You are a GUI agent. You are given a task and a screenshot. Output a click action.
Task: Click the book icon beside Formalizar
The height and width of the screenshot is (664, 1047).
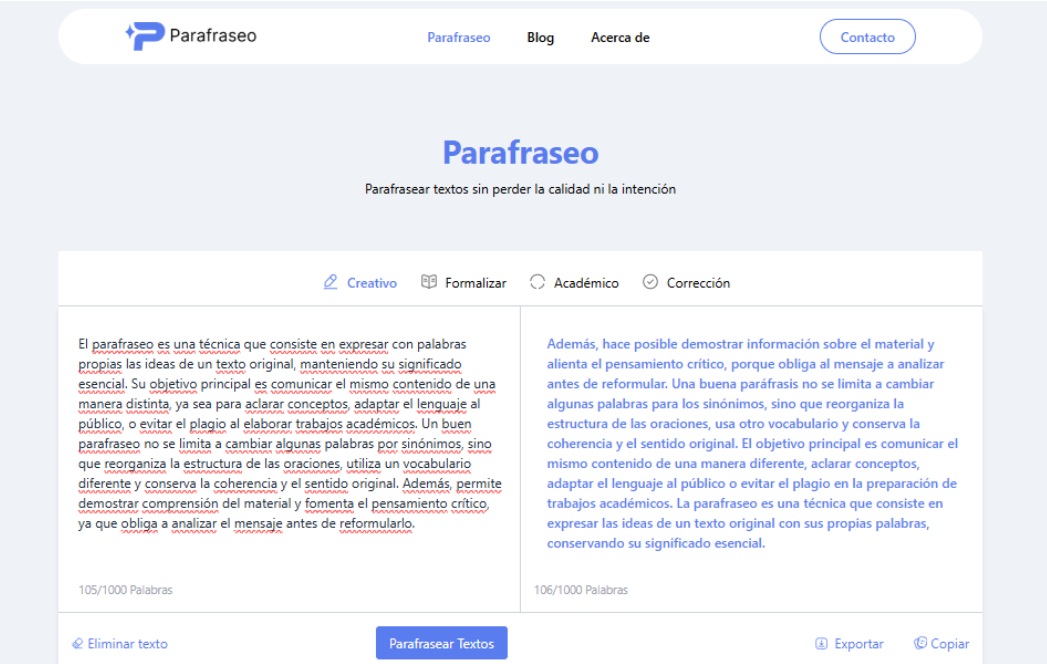tap(429, 283)
